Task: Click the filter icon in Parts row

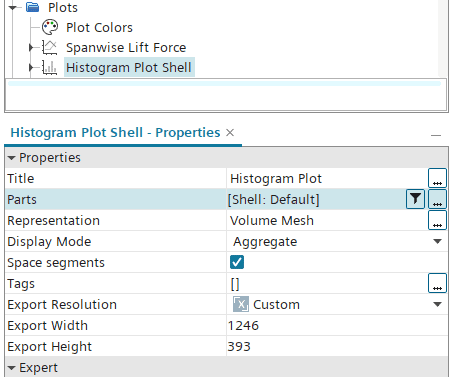Action: point(415,199)
